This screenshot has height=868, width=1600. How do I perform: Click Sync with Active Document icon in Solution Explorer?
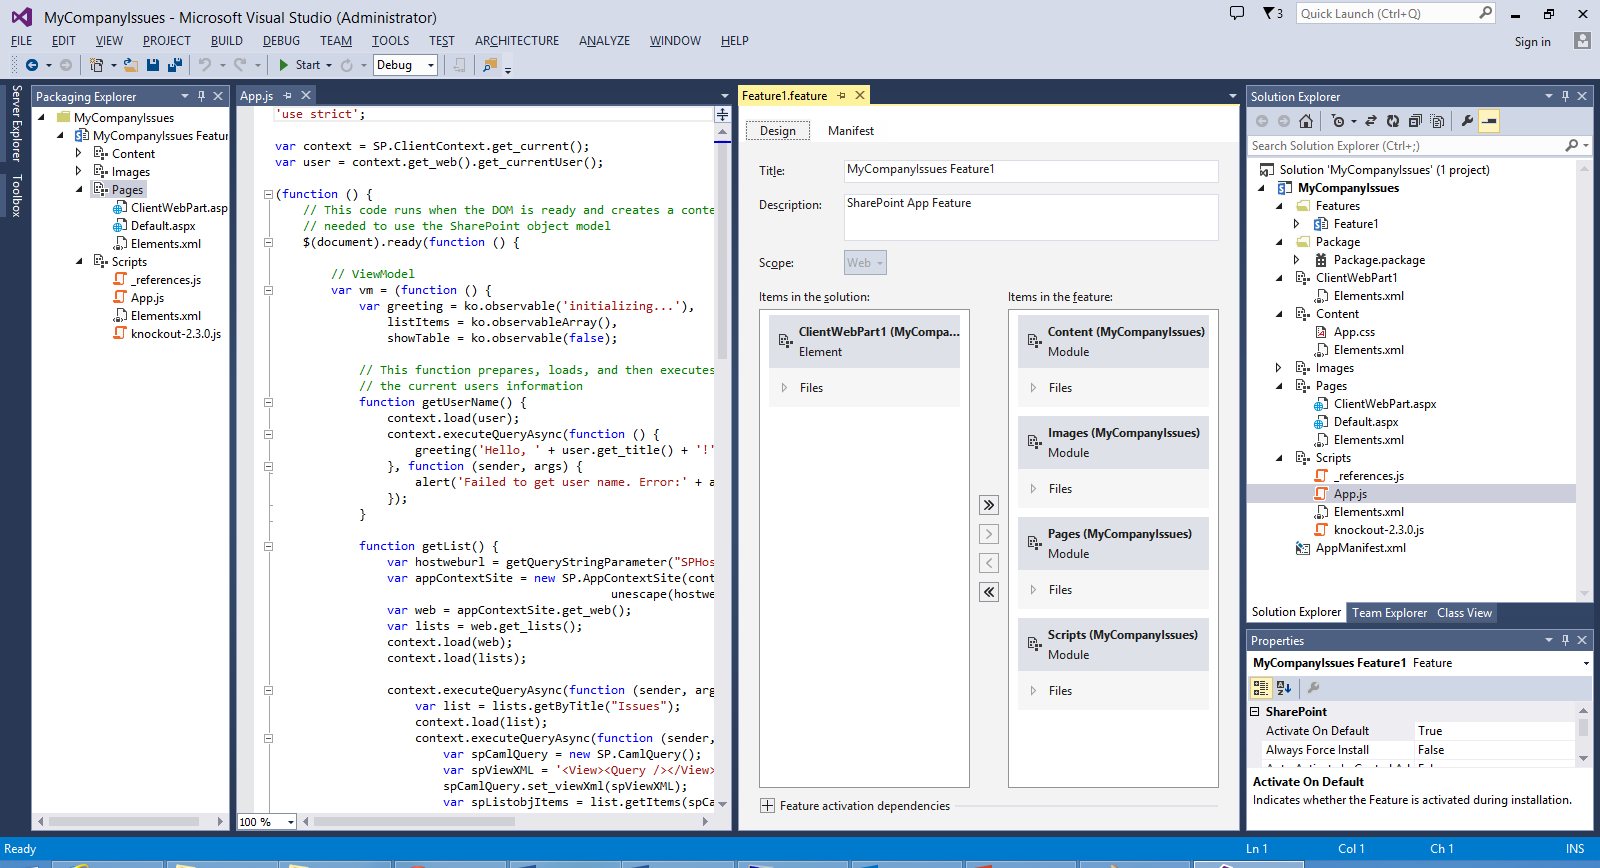coord(1371,121)
